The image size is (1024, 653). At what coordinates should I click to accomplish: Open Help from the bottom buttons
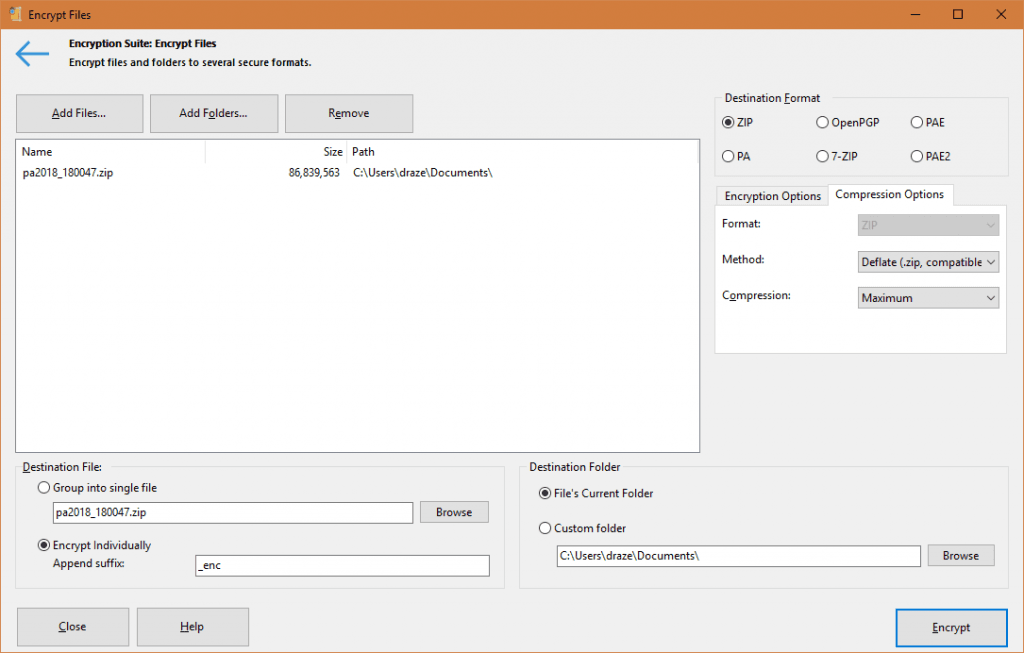192,627
